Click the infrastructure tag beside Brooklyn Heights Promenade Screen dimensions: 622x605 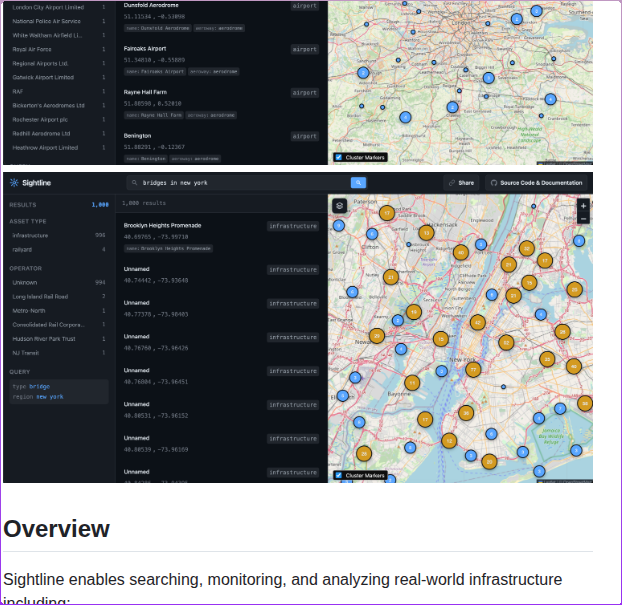[293, 226]
